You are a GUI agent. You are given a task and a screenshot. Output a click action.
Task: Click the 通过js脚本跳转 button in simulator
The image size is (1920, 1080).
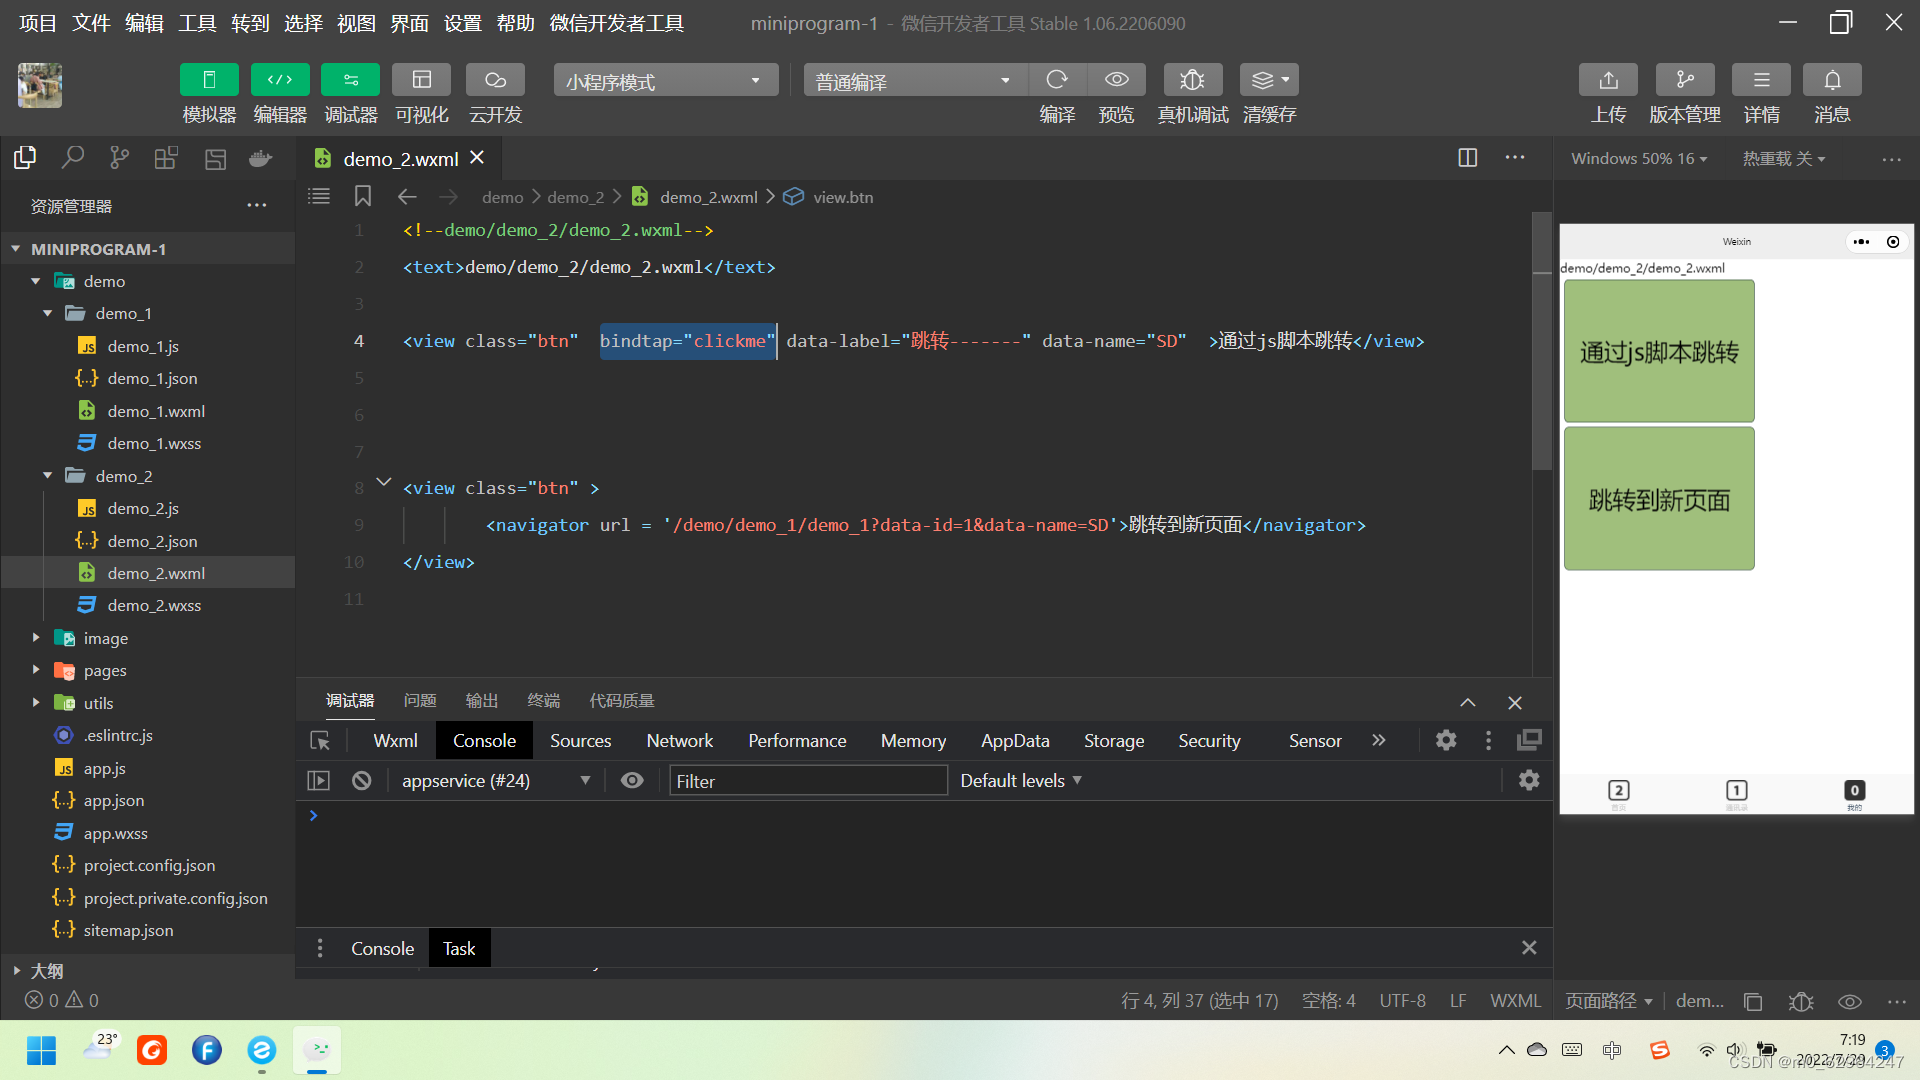coord(1659,351)
